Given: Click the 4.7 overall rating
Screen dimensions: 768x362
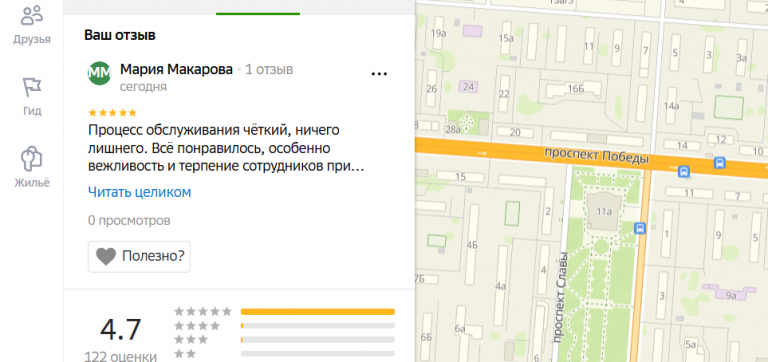Looking at the screenshot, I should pos(120,330).
